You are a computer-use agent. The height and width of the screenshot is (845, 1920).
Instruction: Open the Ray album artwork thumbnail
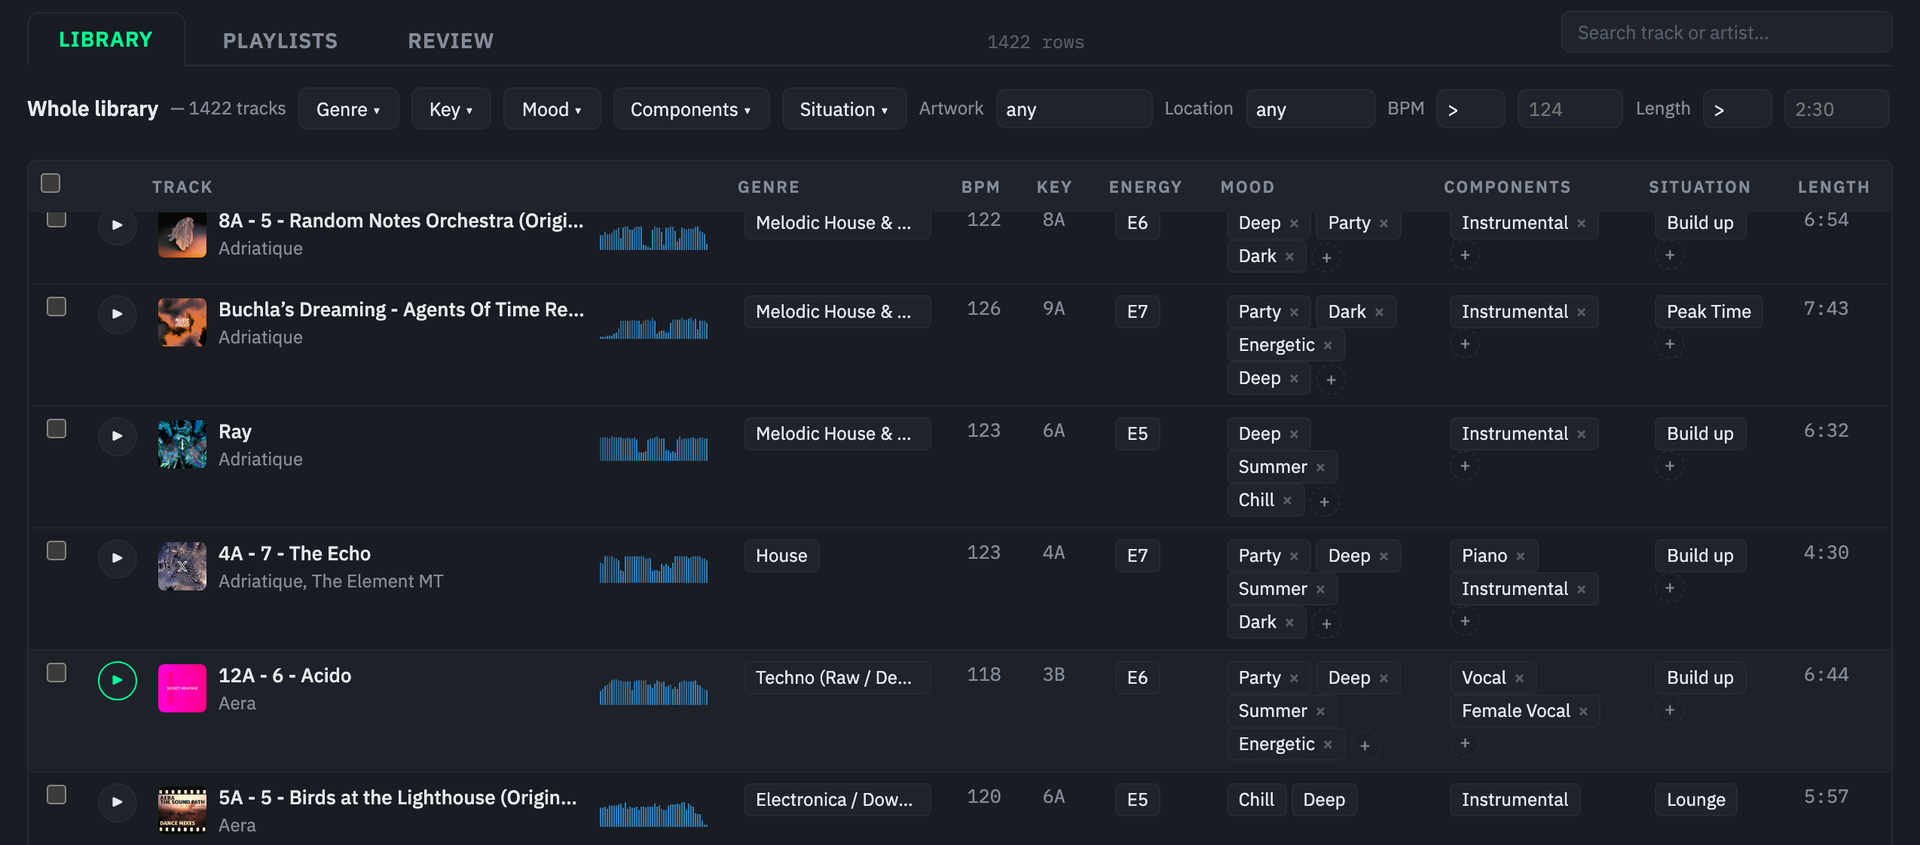[182, 444]
